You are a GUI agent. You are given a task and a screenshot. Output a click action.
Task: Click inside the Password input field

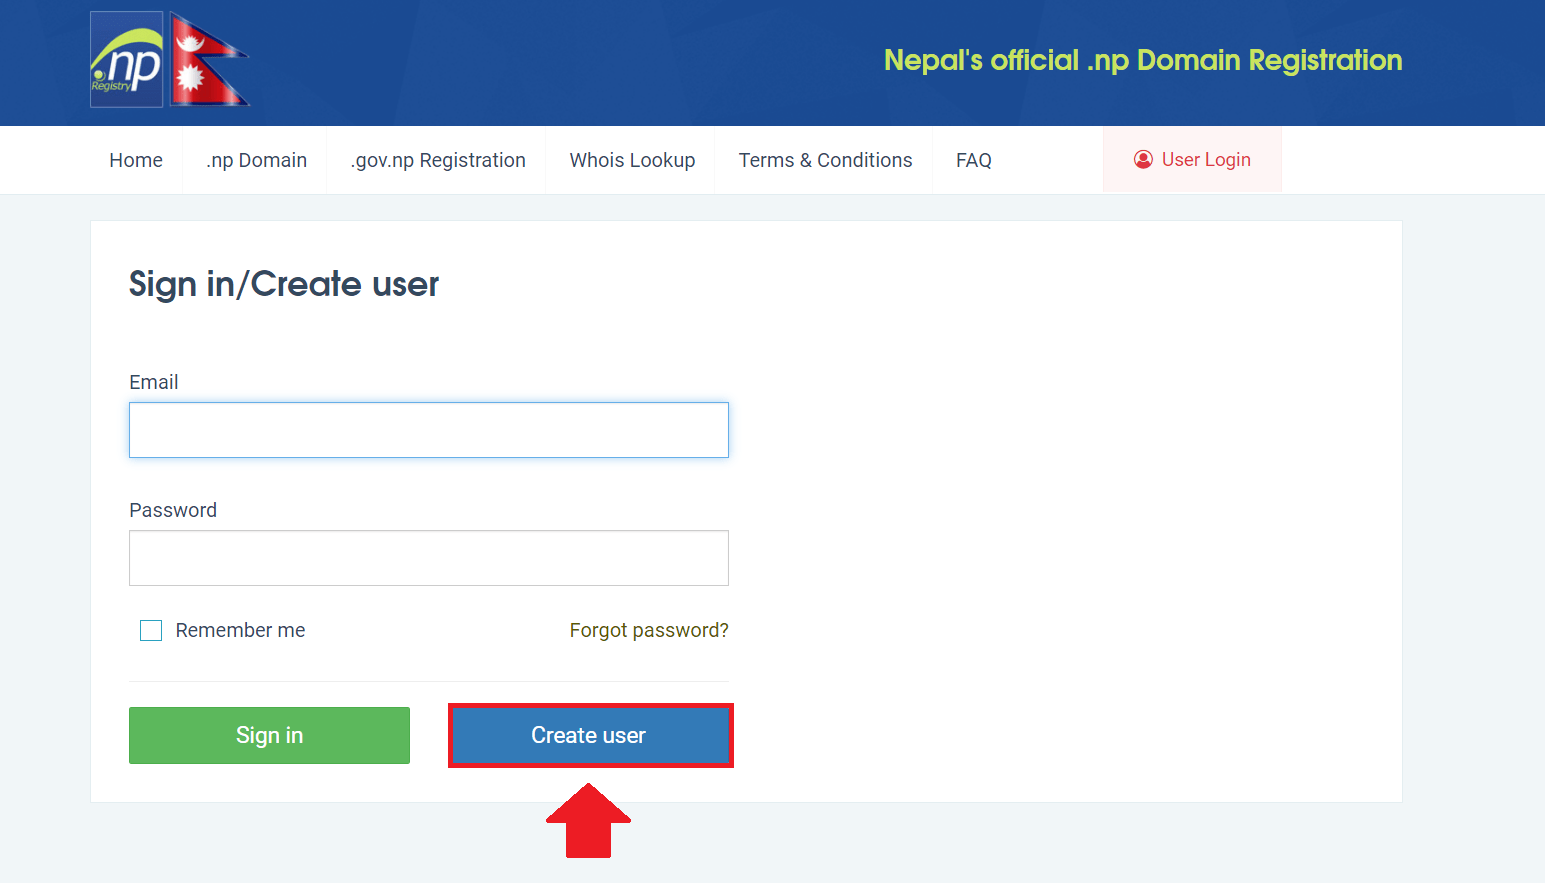click(x=428, y=558)
